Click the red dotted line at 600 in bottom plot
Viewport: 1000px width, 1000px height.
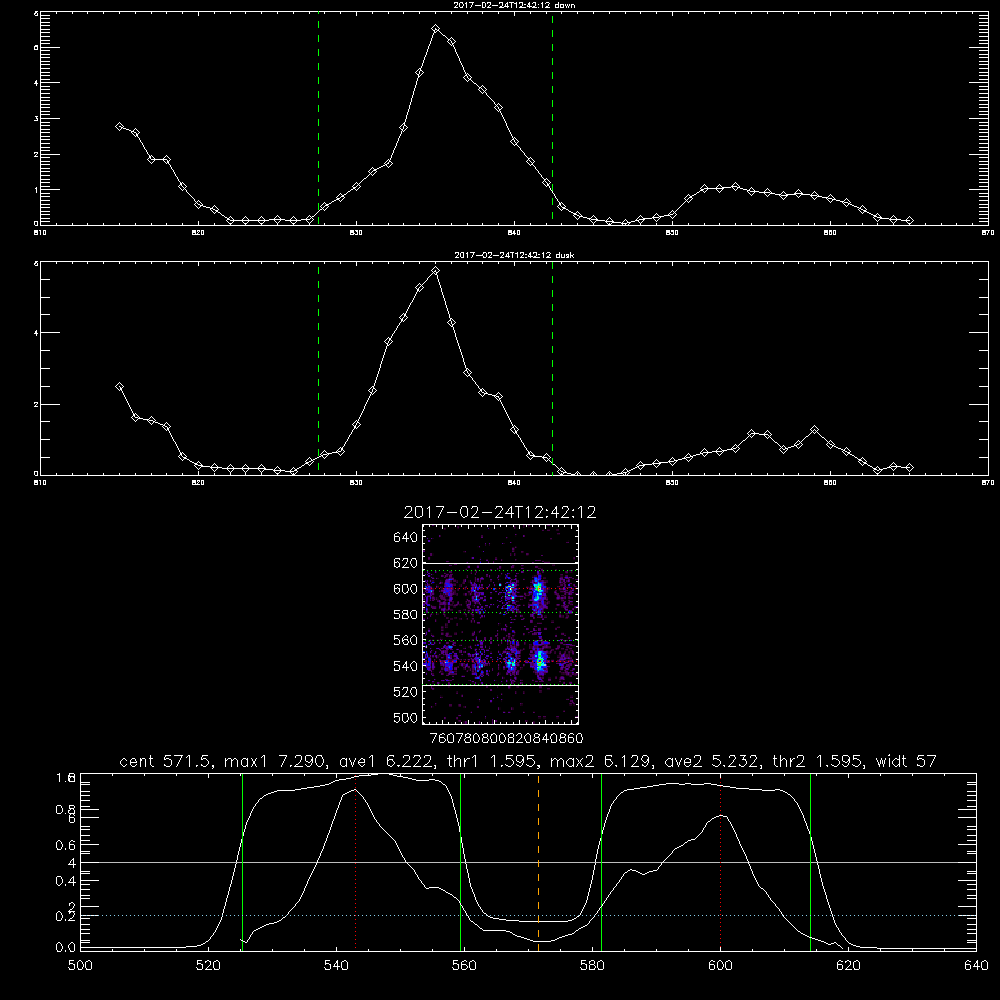coord(721,864)
